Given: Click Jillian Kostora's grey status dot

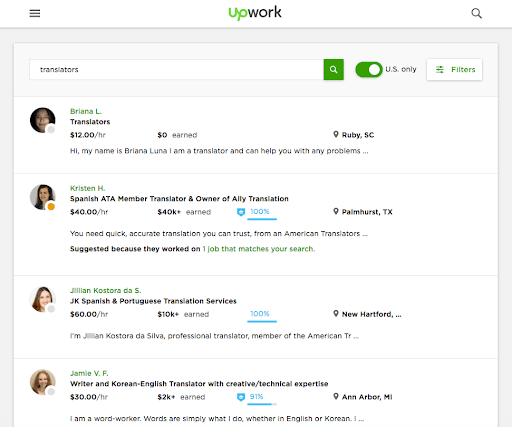Looking at the screenshot, I should [x=51, y=309].
